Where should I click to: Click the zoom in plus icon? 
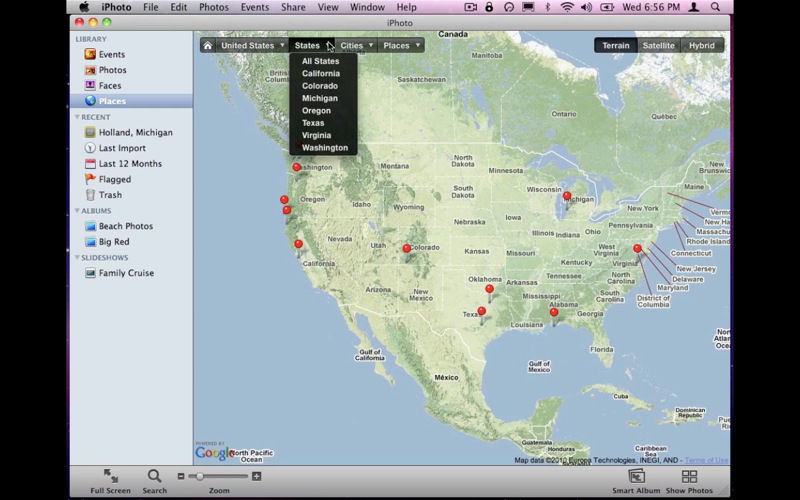pyautogui.click(x=257, y=476)
